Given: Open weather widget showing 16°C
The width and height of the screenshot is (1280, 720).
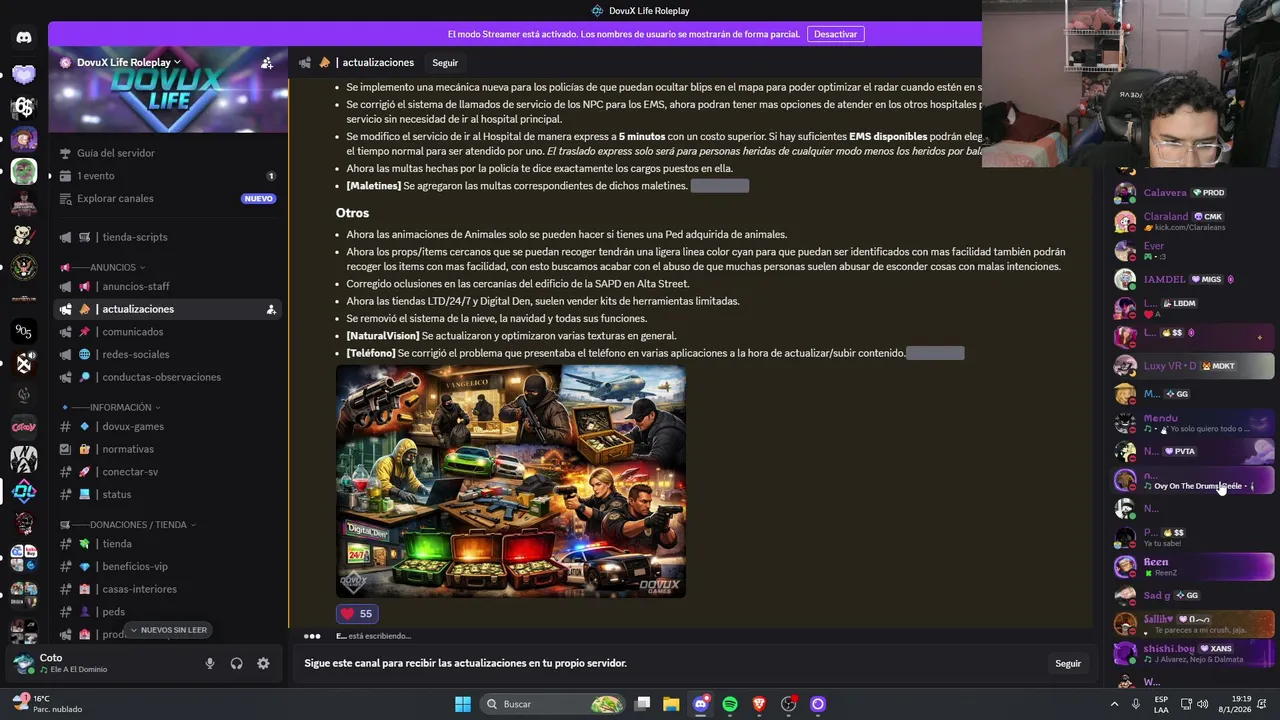Looking at the screenshot, I should click(47, 704).
